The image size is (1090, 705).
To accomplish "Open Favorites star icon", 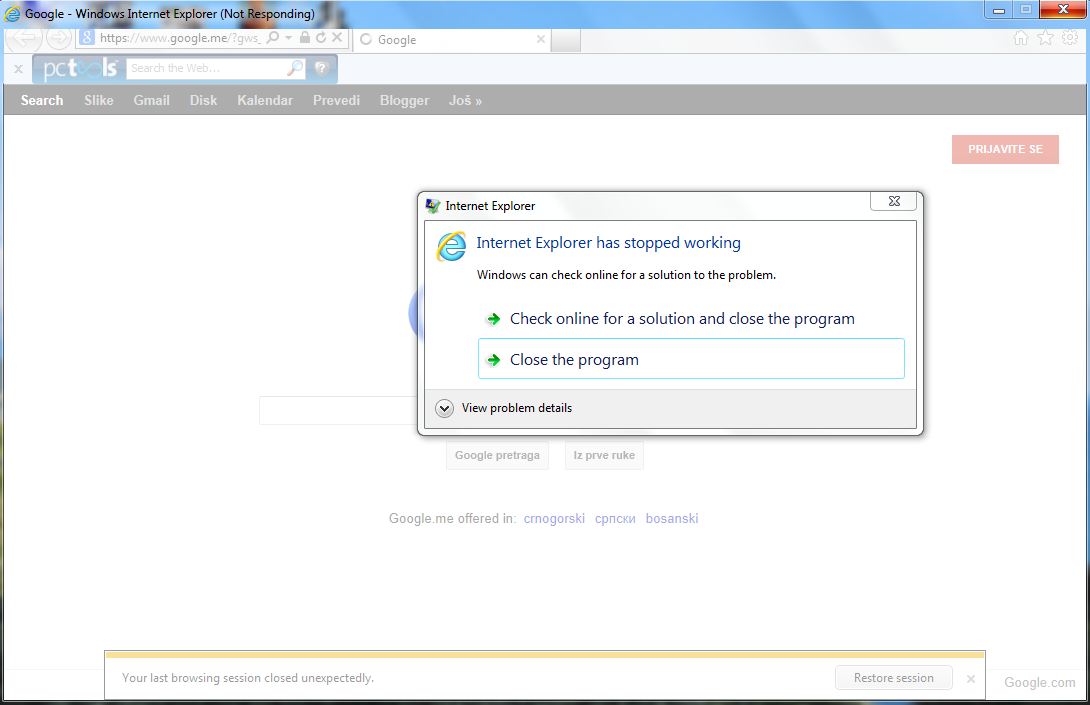I will (1045, 38).
